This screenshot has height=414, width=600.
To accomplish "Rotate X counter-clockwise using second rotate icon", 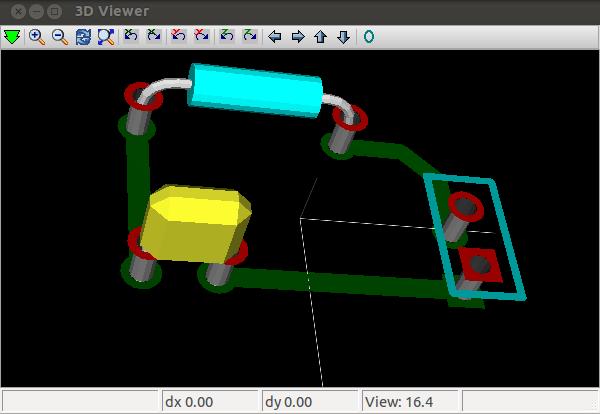I will [x=153, y=37].
